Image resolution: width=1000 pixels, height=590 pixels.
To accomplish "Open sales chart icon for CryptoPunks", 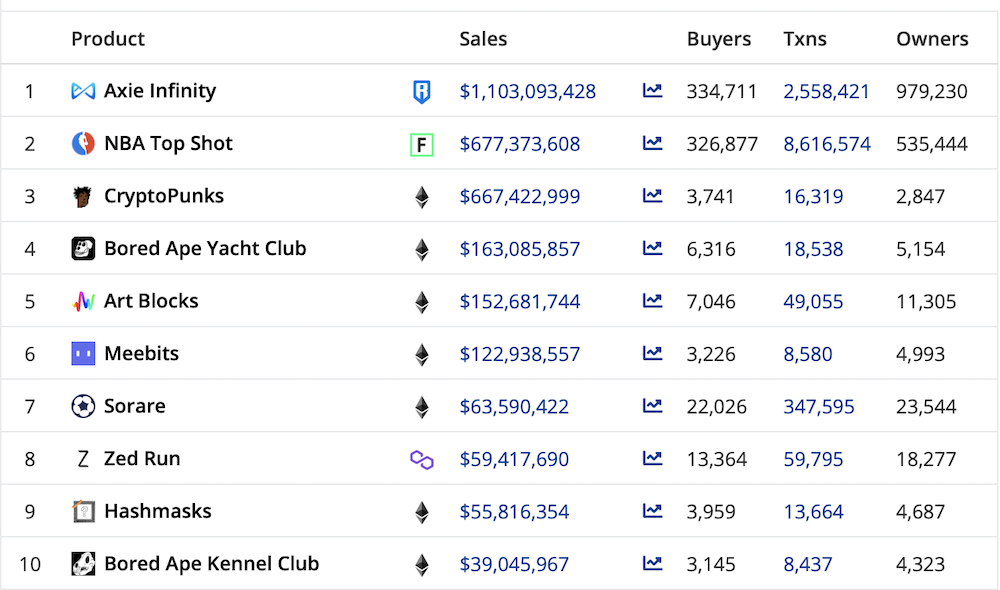I will pos(652,195).
